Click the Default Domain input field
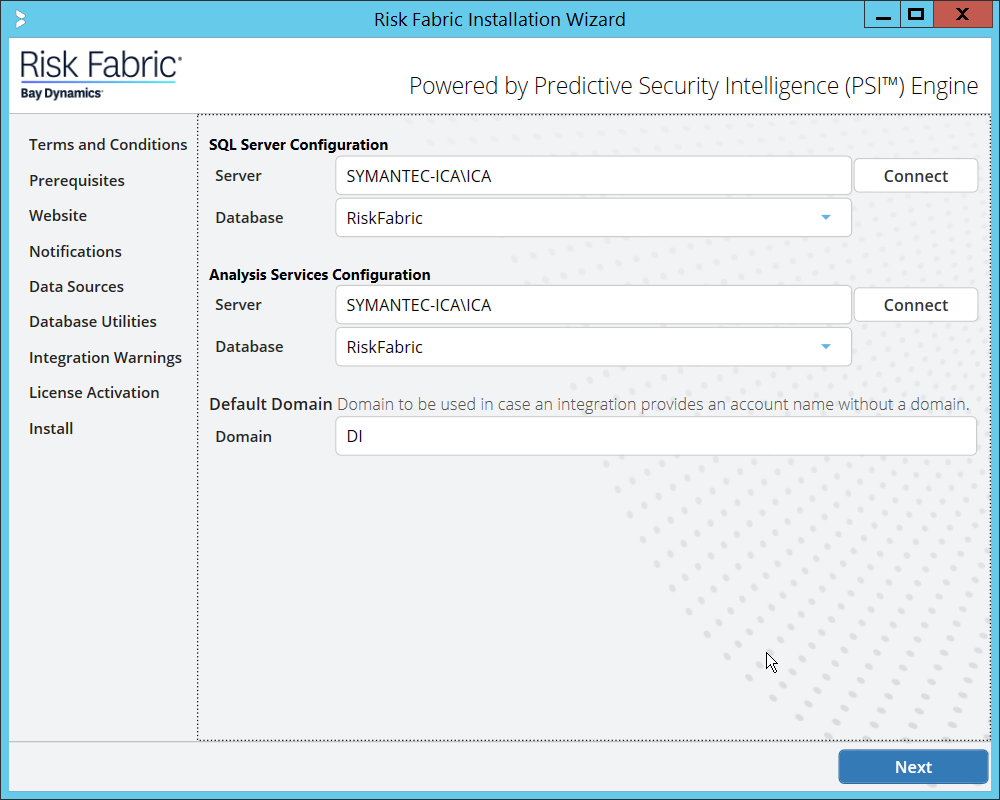The height and width of the screenshot is (800, 1000). point(655,437)
